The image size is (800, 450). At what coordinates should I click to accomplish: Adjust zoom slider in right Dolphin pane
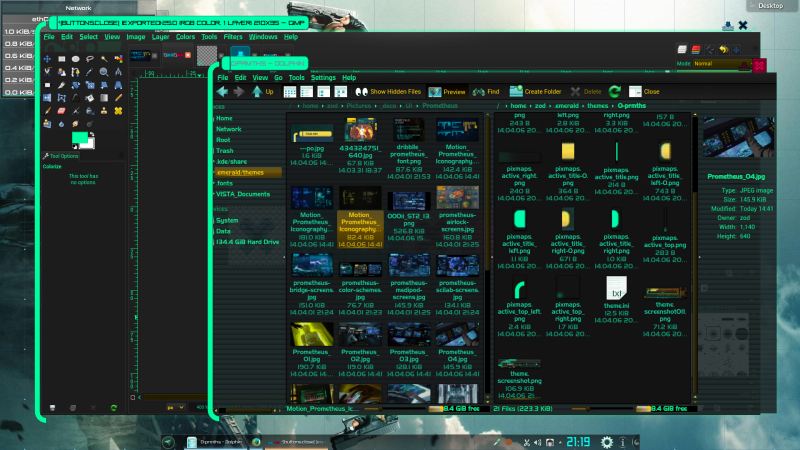603,409
